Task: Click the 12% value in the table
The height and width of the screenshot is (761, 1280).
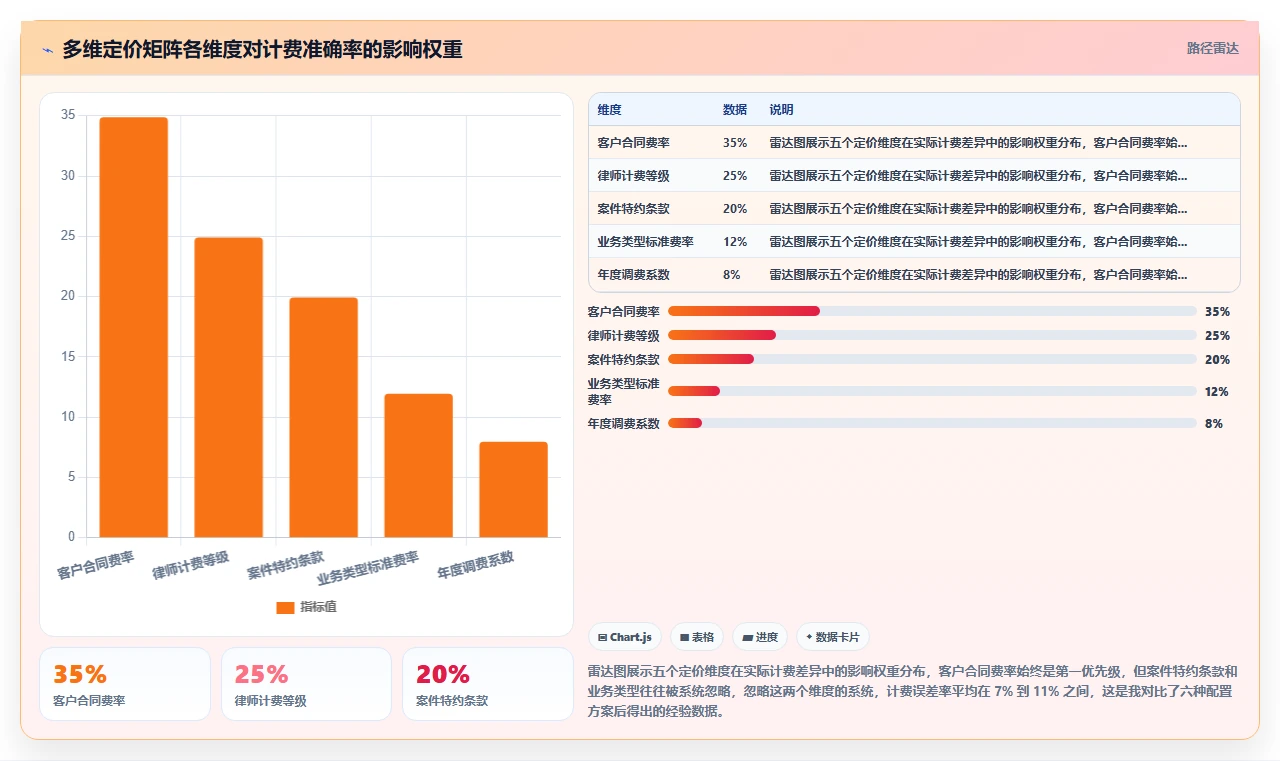Action: pyautogui.click(x=735, y=242)
